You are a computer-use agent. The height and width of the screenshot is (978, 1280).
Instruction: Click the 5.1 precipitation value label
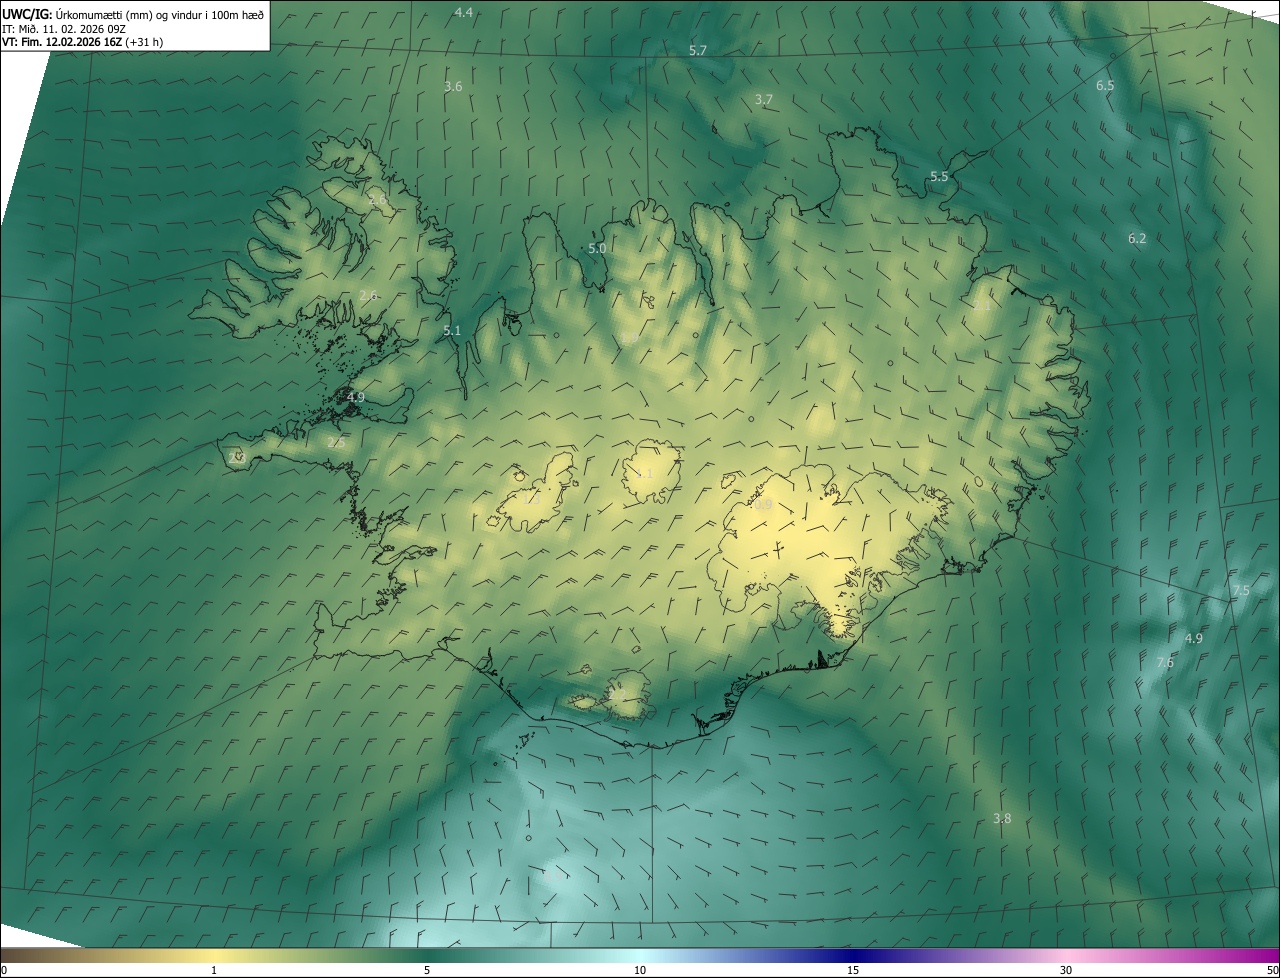click(452, 330)
